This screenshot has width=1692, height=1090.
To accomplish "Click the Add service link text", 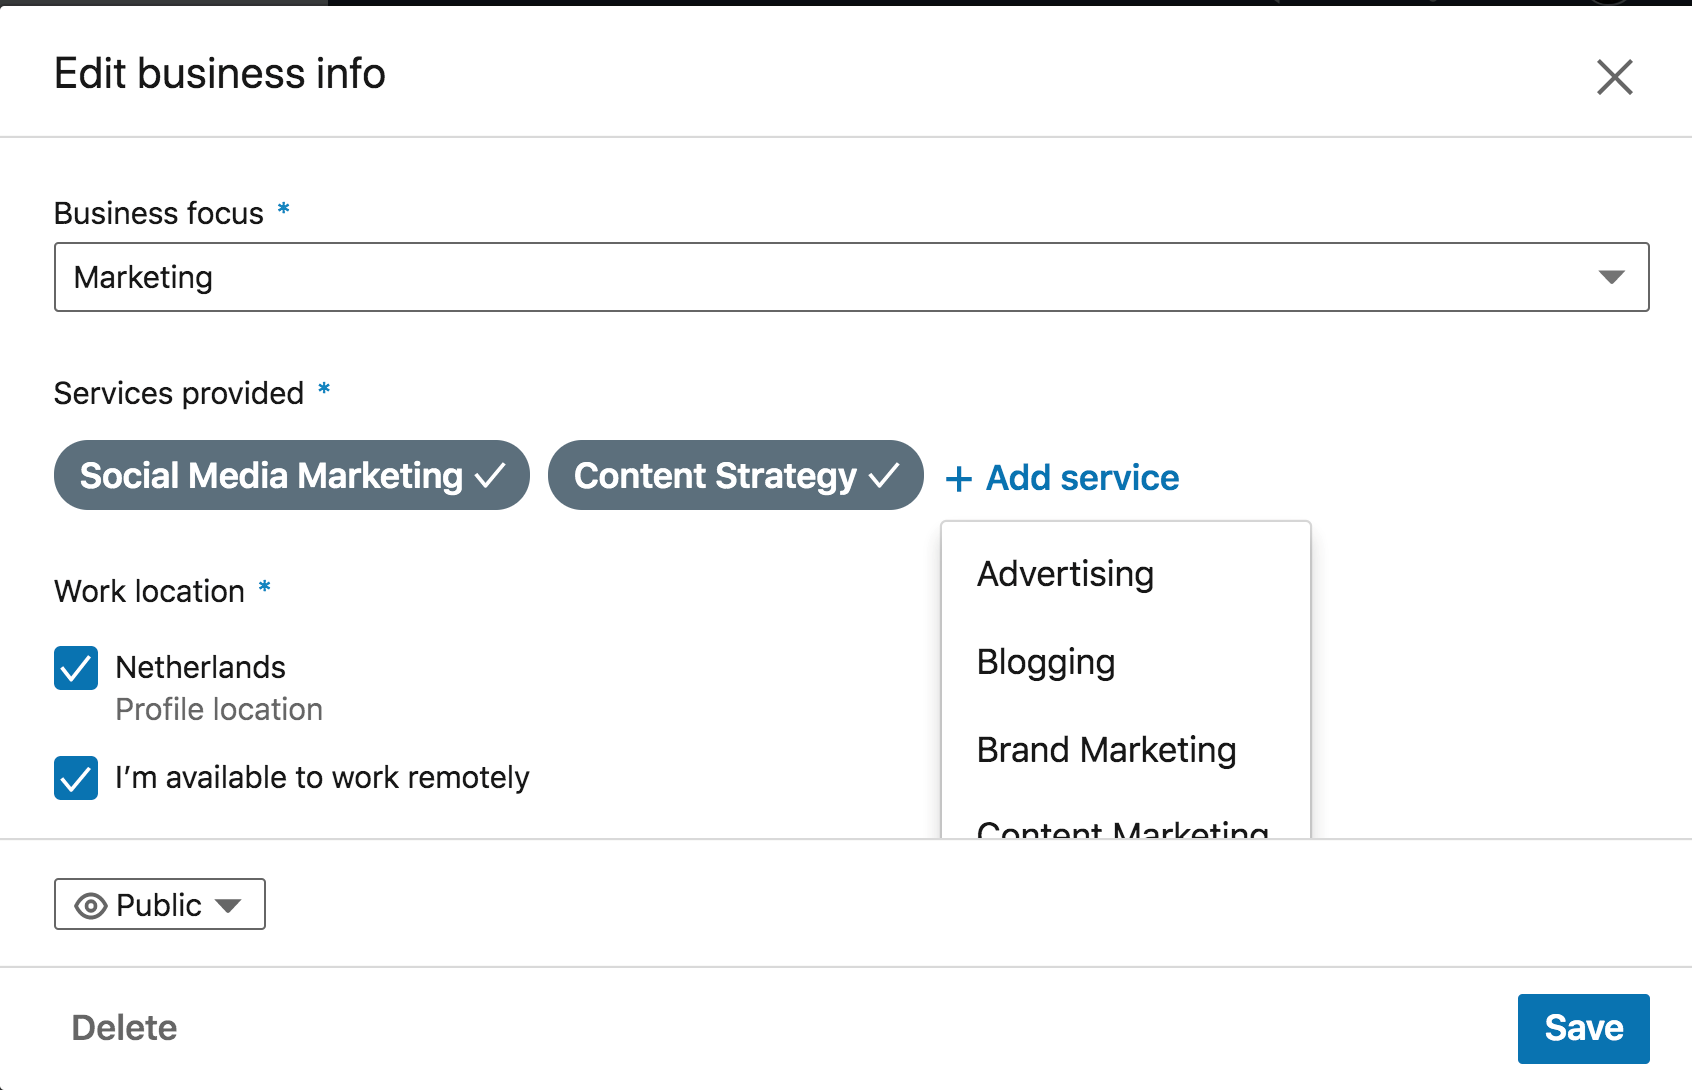I will 1082,478.
